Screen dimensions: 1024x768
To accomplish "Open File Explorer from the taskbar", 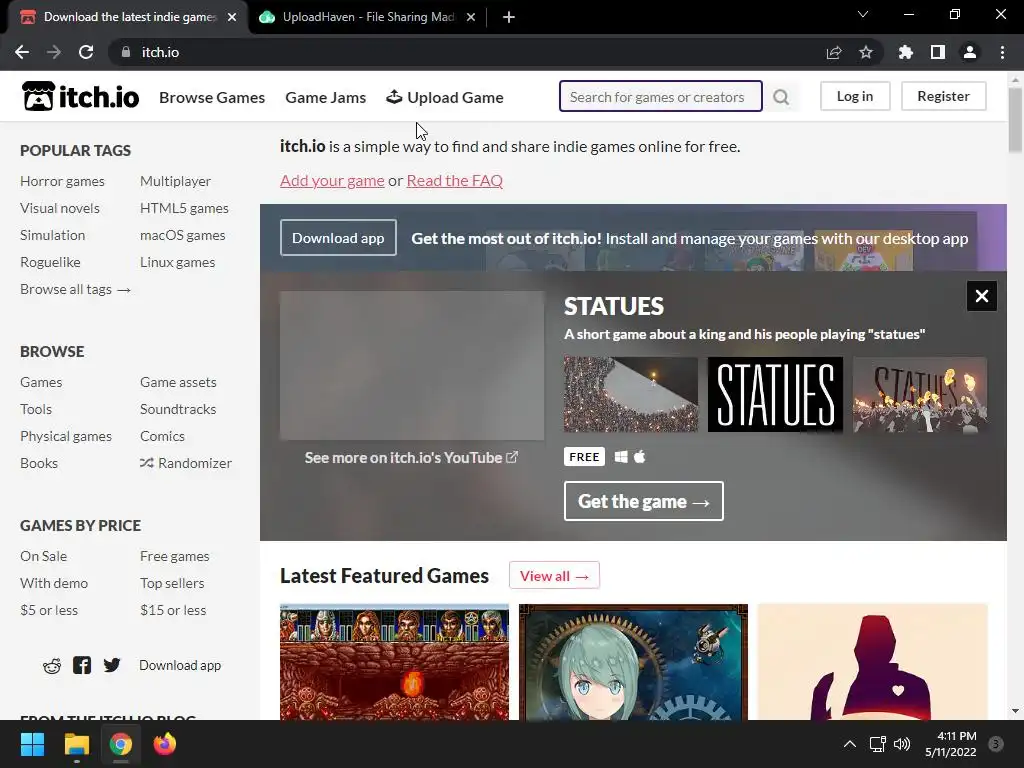I will coord(76,744).
